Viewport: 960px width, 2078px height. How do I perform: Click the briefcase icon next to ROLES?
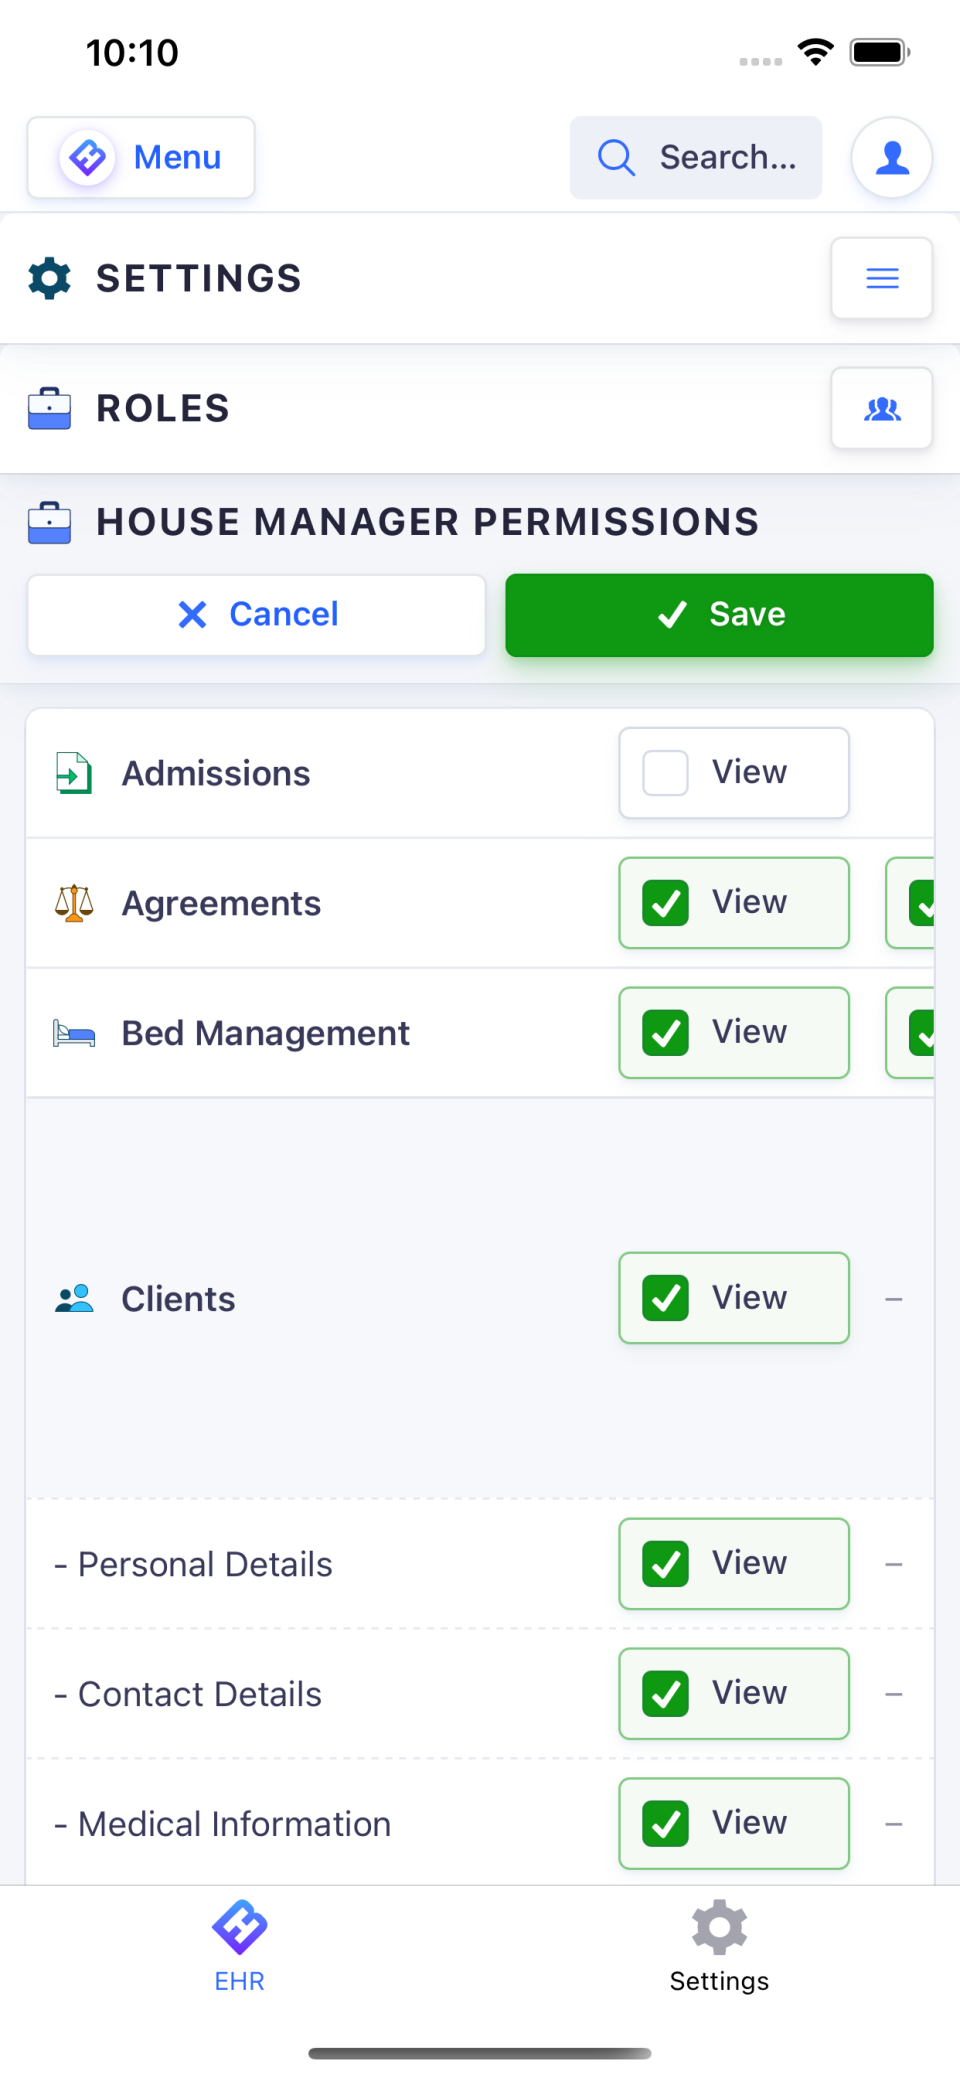pyautogui.click(x=50, y=408)
